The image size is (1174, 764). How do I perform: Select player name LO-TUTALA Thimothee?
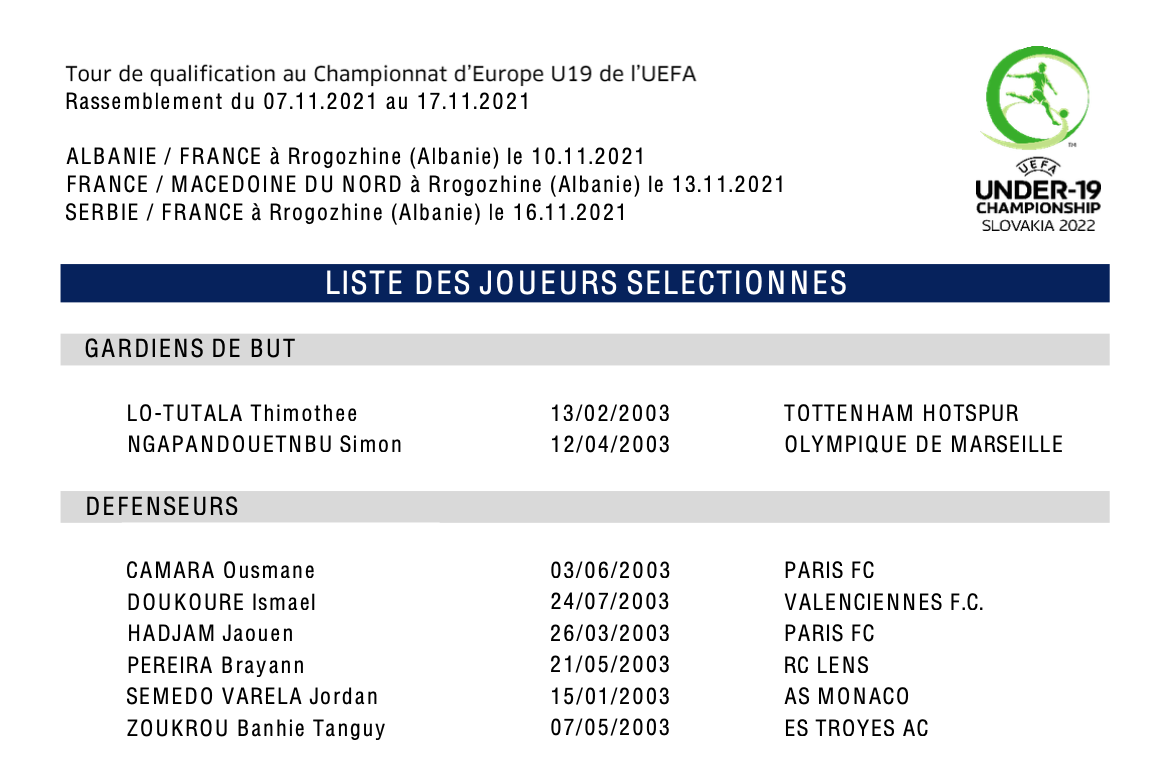242,414
